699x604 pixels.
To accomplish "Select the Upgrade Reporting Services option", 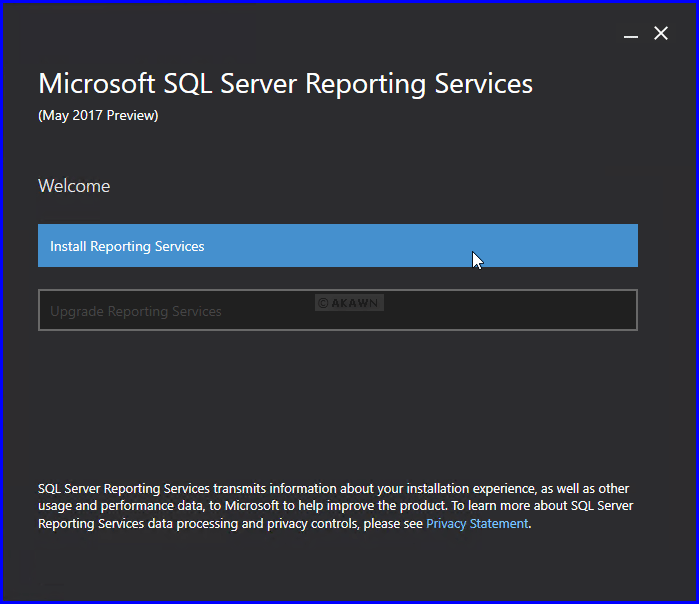I will (337, 310).
